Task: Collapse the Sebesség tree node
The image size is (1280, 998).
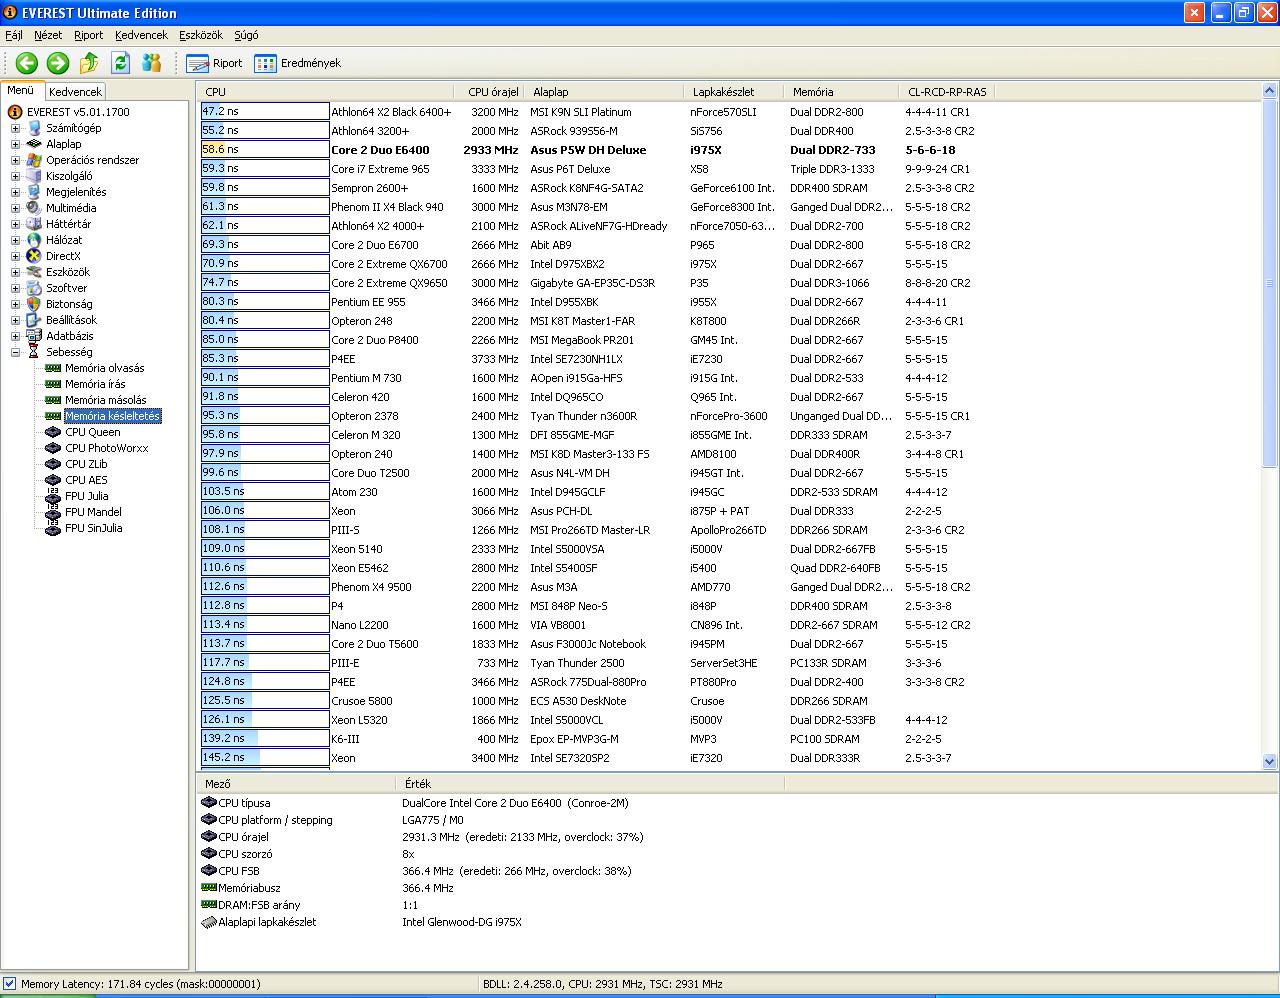Action: (15, 352)
